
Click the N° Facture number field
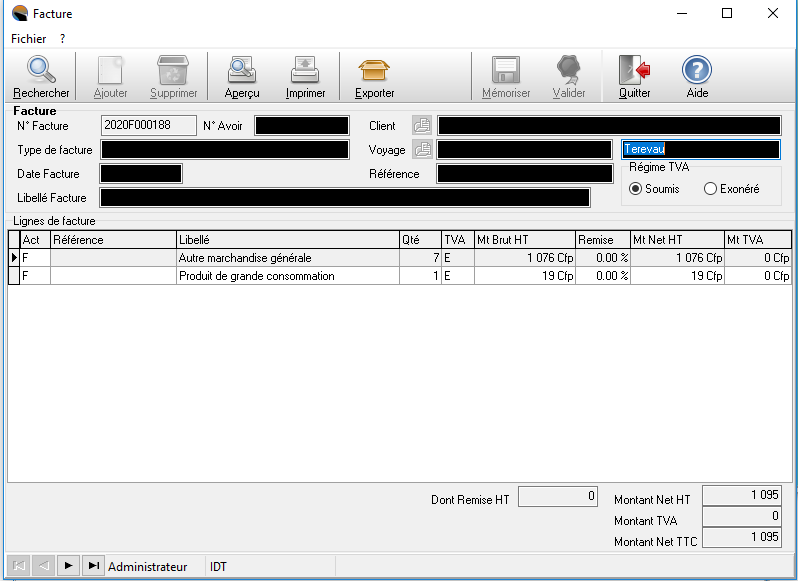point(149,126)
